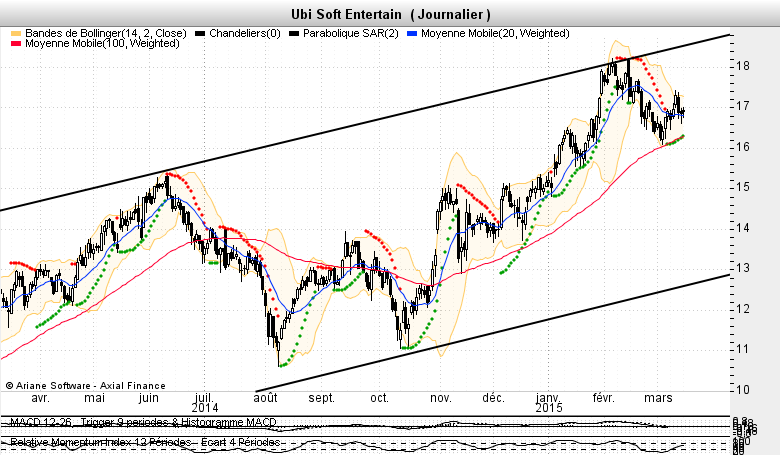Click the 18 price label on the axis
The height and width of the screenshot is (455, 780).
(743, 66)
